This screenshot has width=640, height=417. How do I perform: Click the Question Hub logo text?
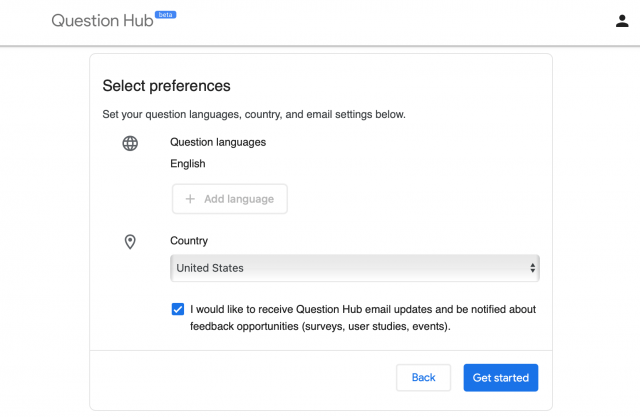pos(102,21)
